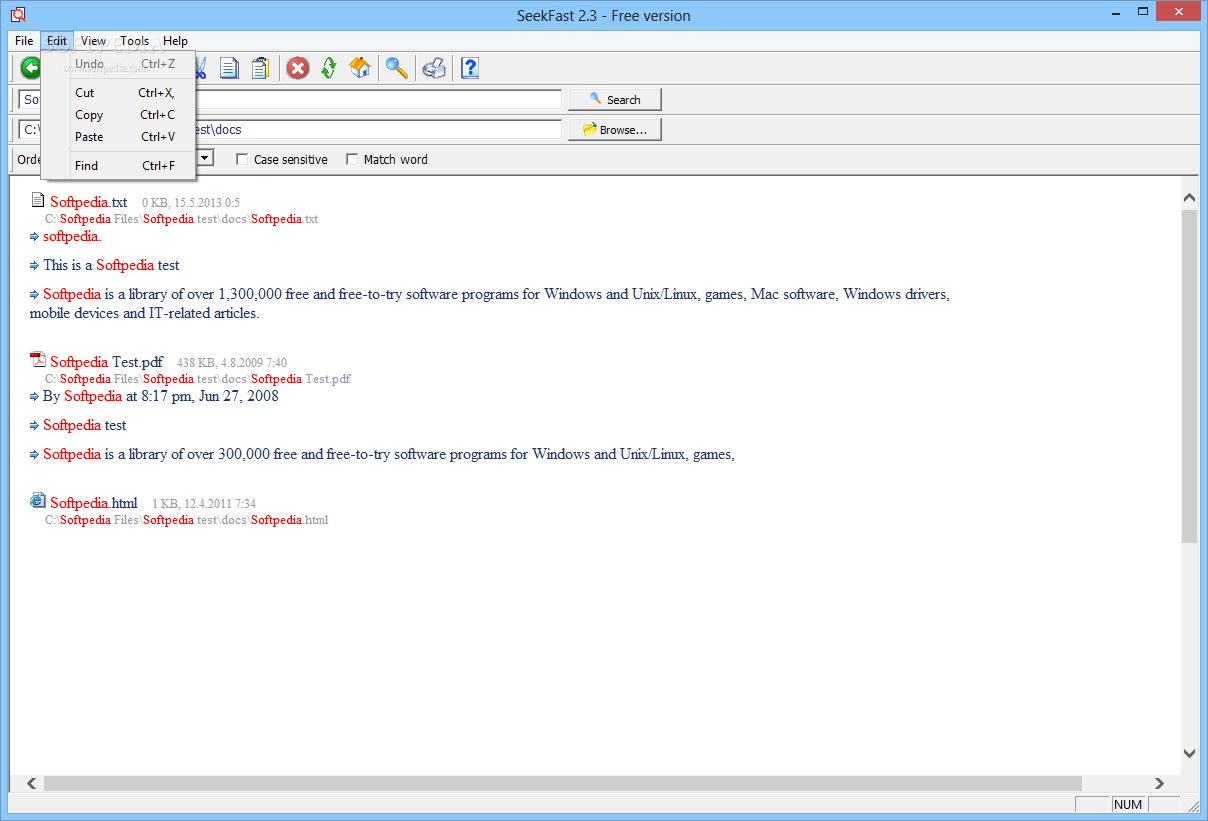Click the green Back arrow toolbar icon

tap(30, 68)
